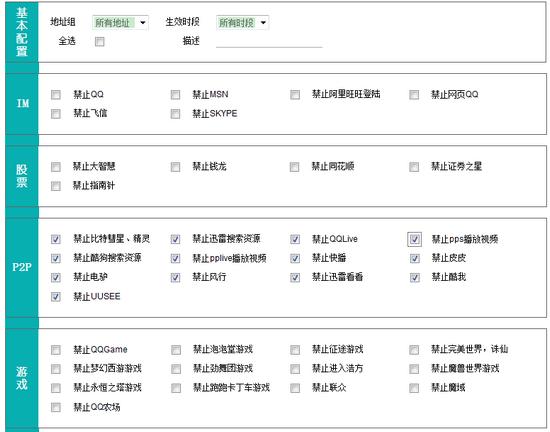The width and height of the screenshot is (550, 432).
Task: Select the 禁止QQ农场 checkbox
Action: (56, 407)
